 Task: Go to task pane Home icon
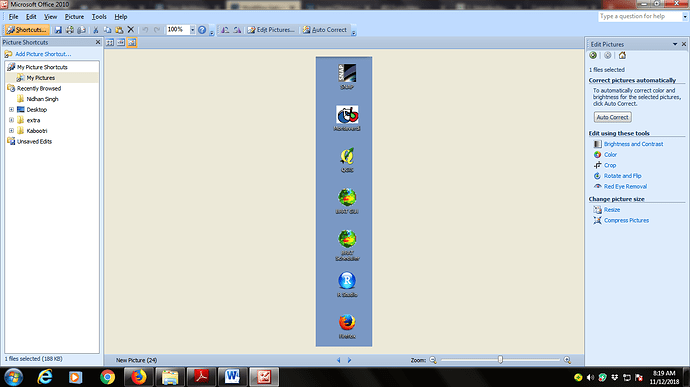pyautogui.click(x=622, y=55)
